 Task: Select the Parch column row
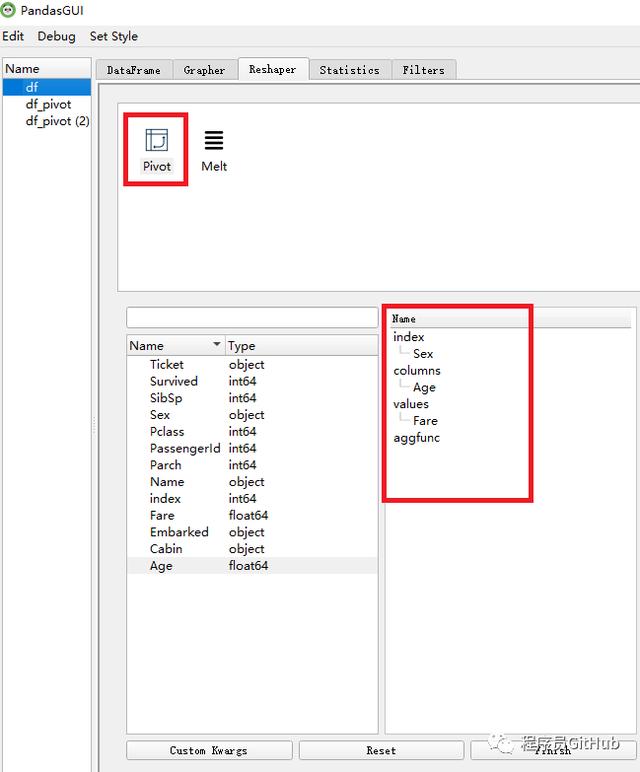[252, 465]
